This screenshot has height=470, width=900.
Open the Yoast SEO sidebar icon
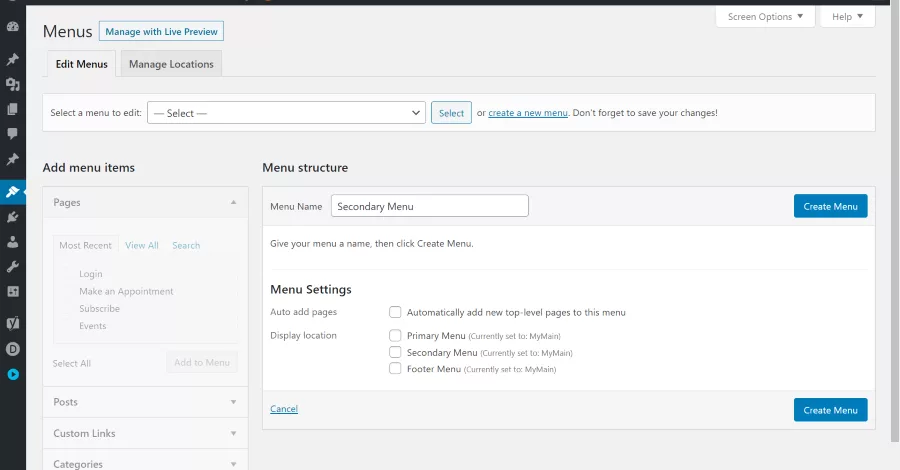tap(13, 323)
